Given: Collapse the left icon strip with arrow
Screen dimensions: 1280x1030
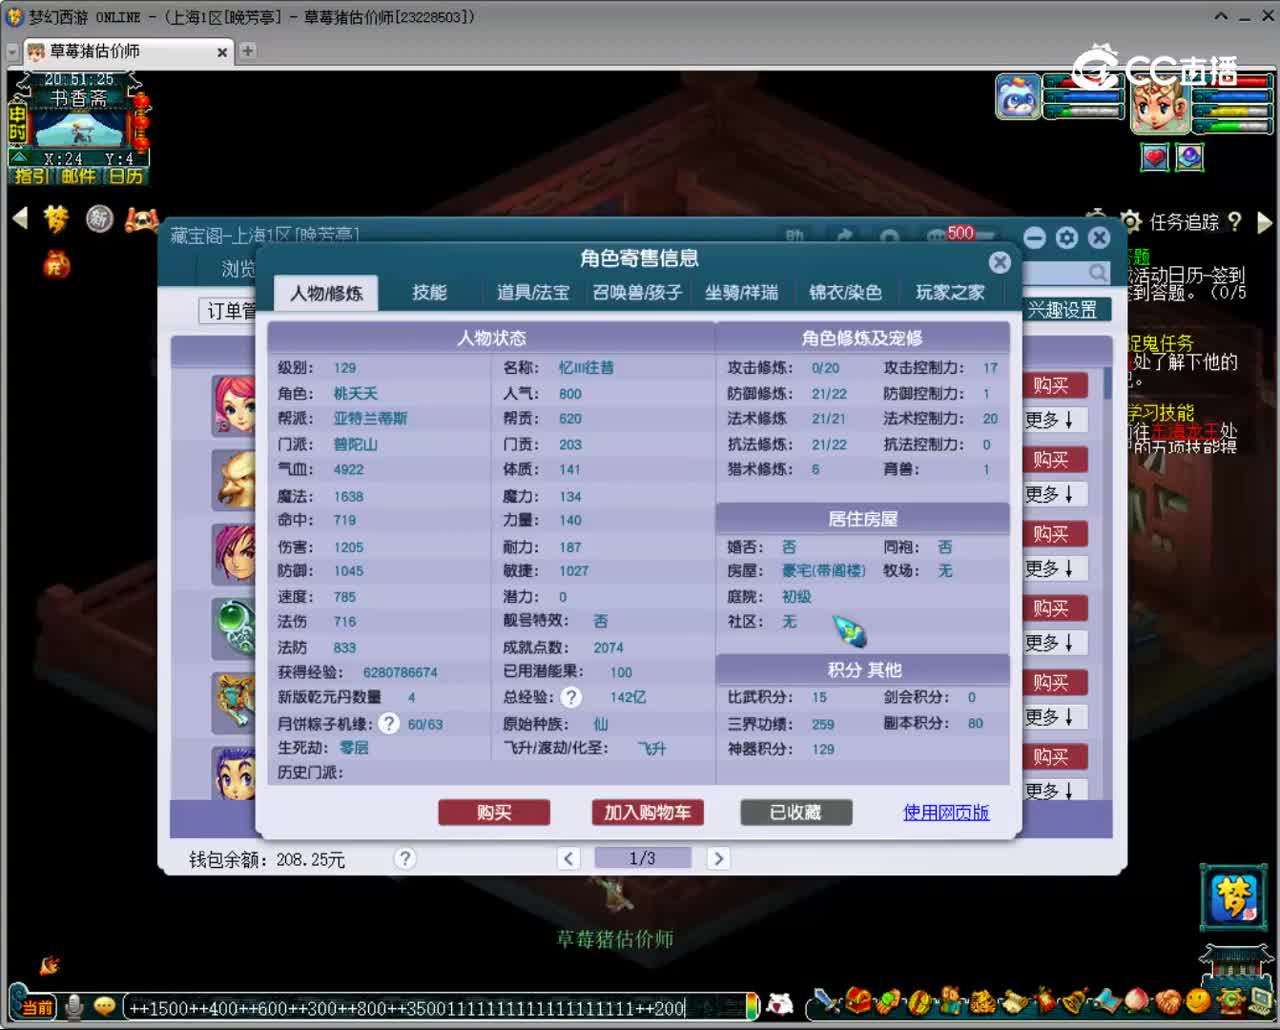Looking at the screenshot, I should pos(19,218).
